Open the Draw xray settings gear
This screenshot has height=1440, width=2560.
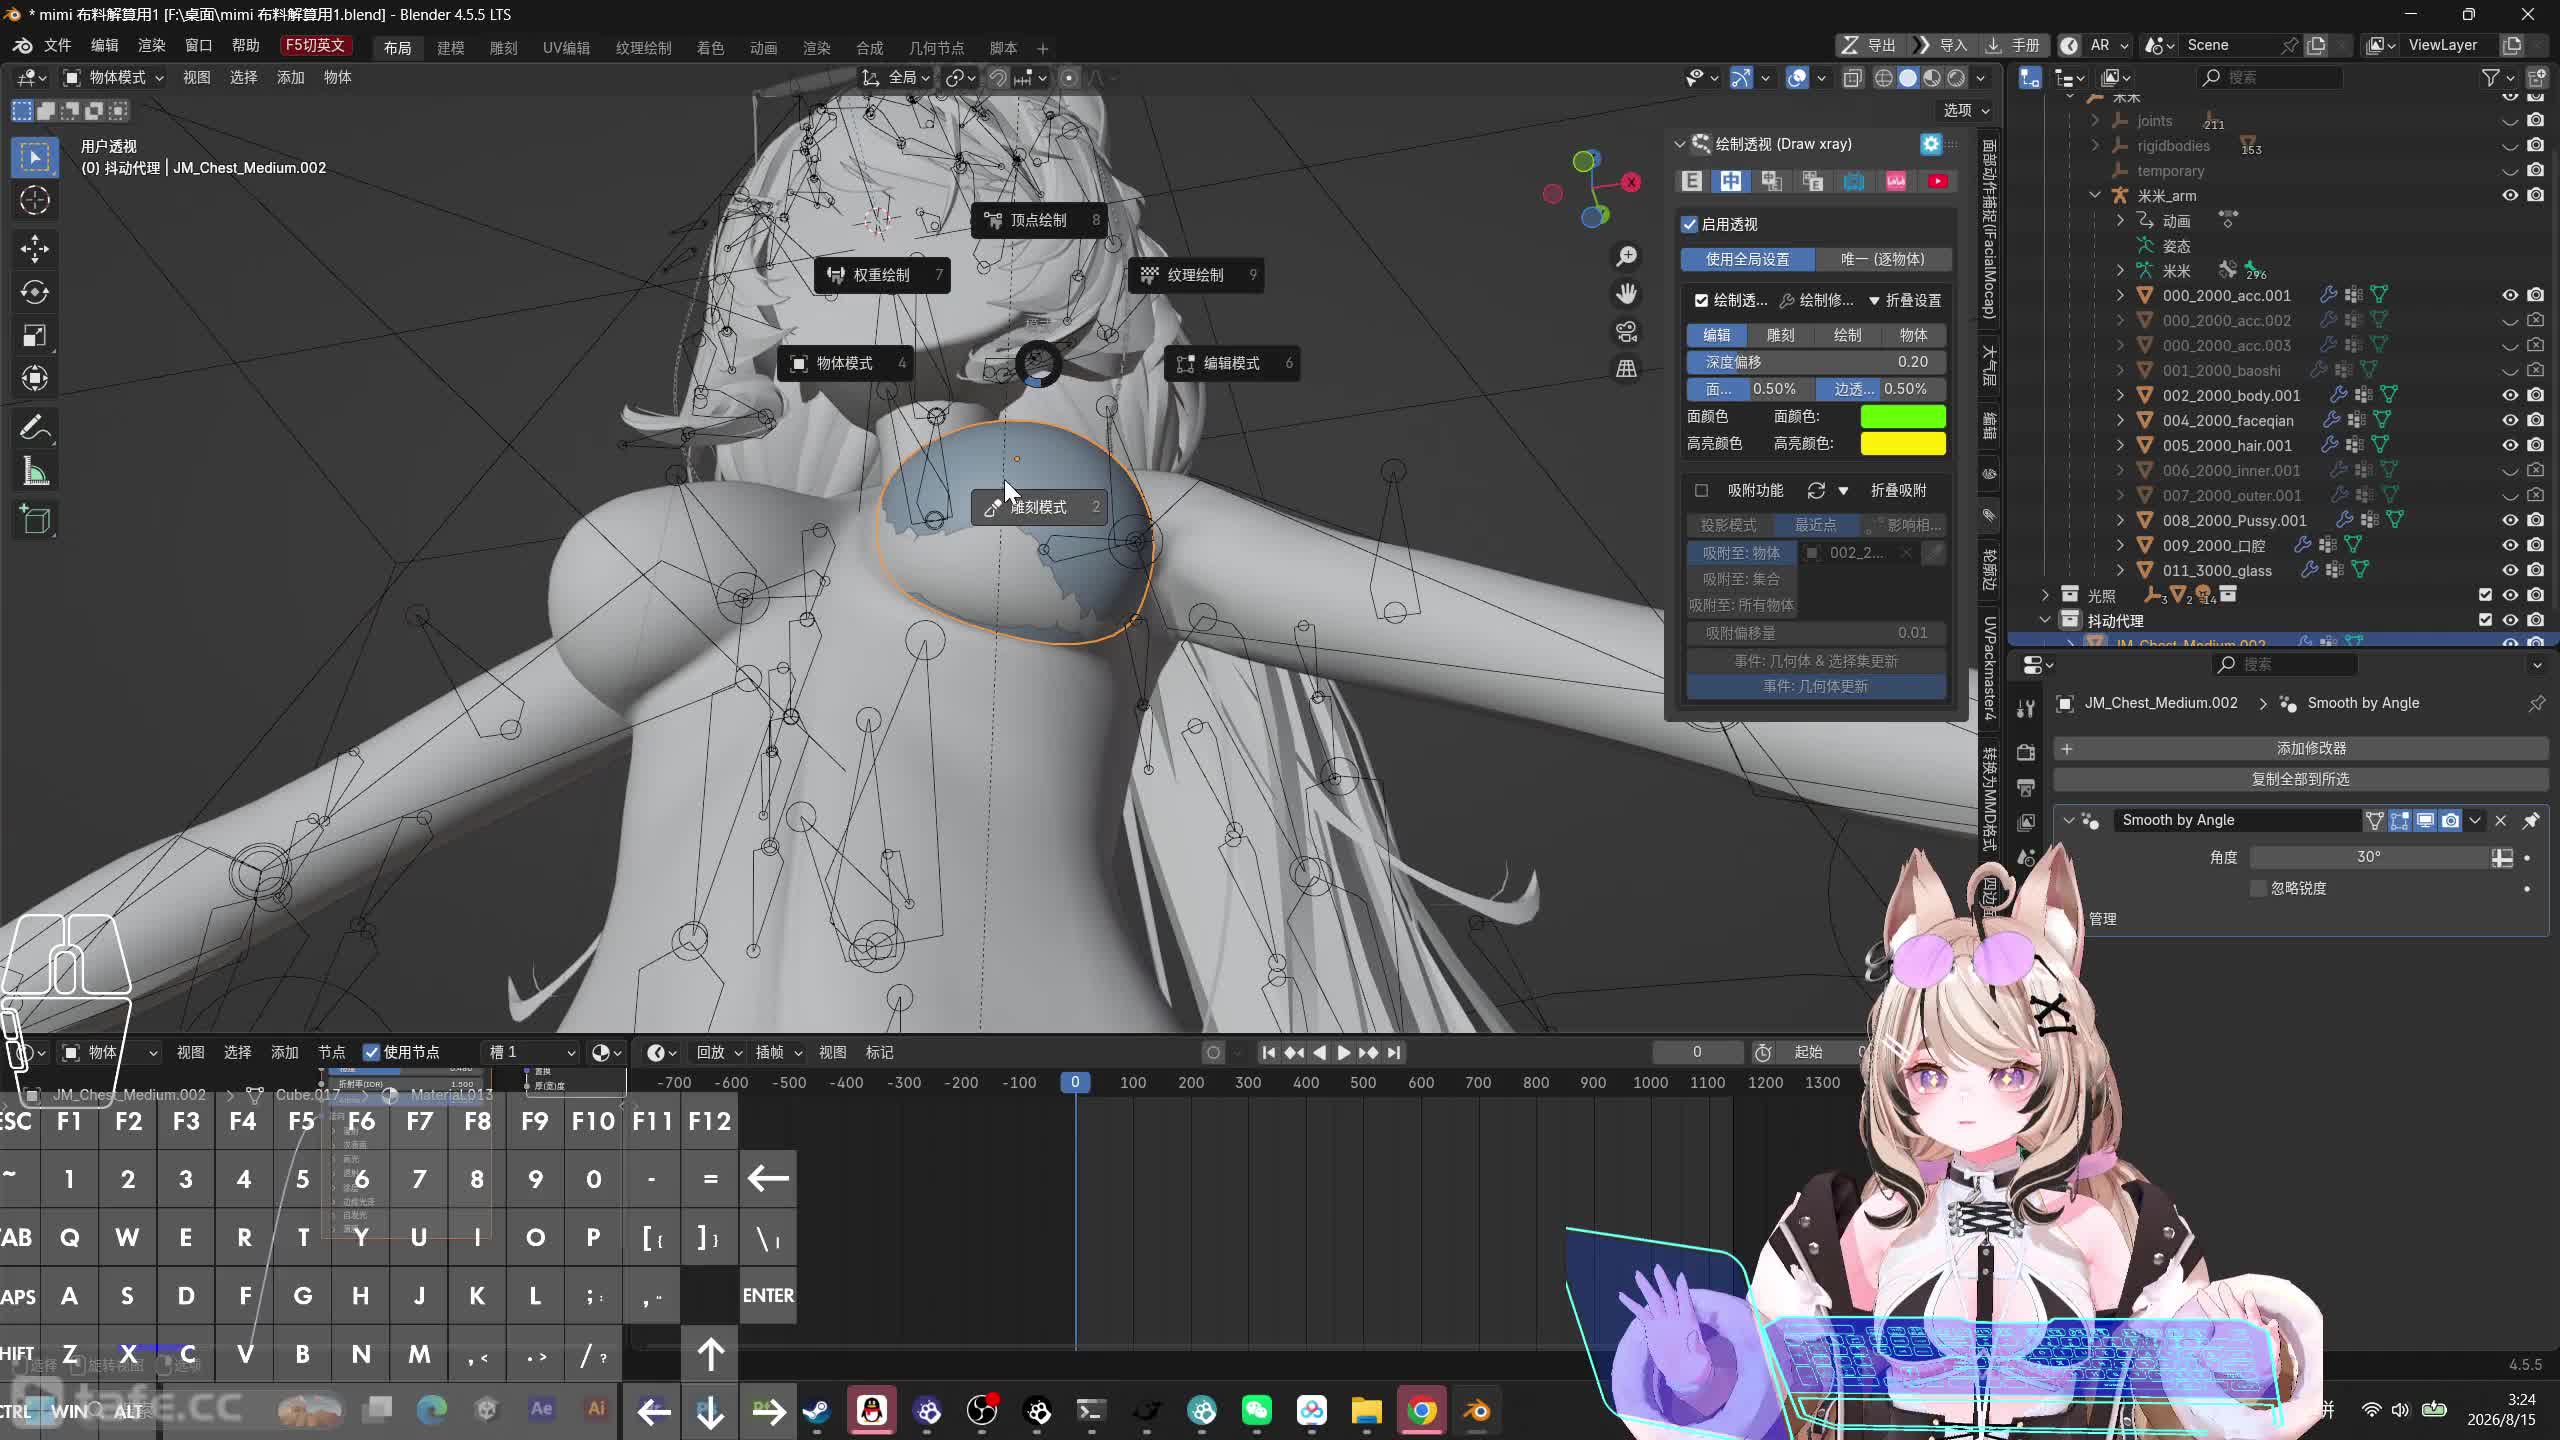(x=1931, y=144)
